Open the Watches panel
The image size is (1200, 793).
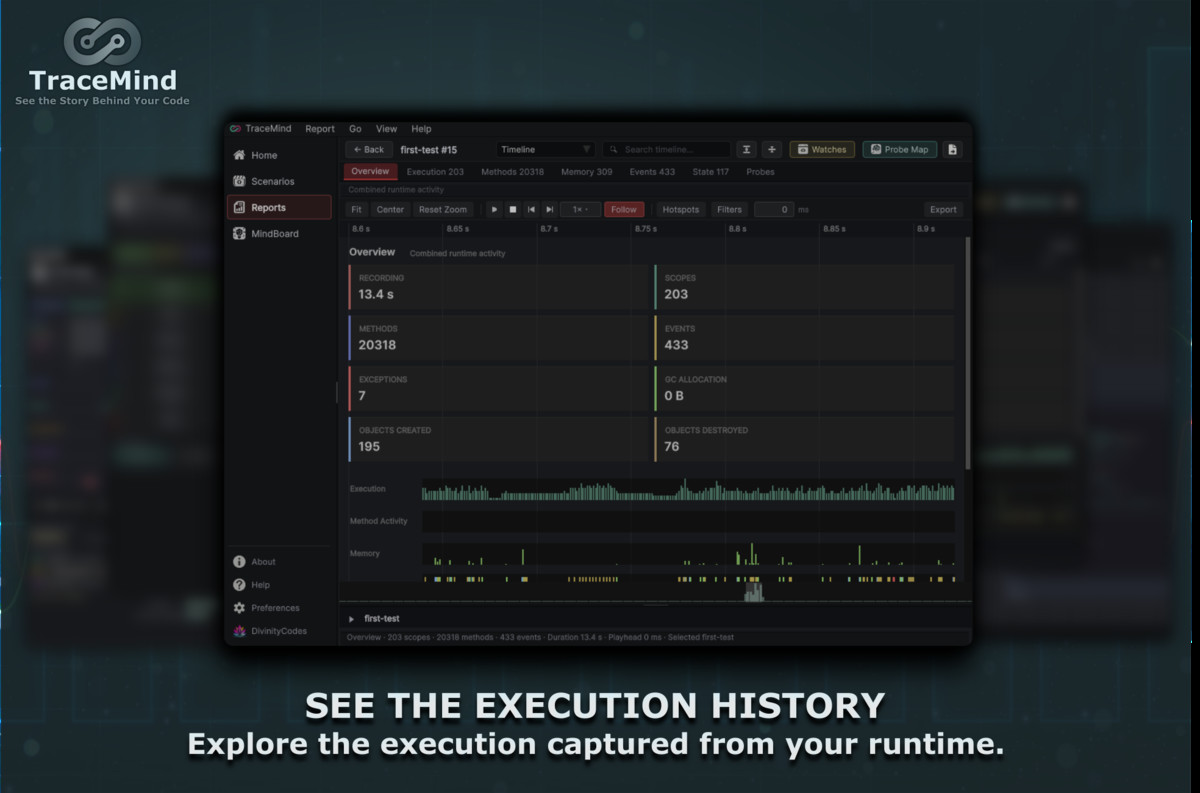coord(822,149)
